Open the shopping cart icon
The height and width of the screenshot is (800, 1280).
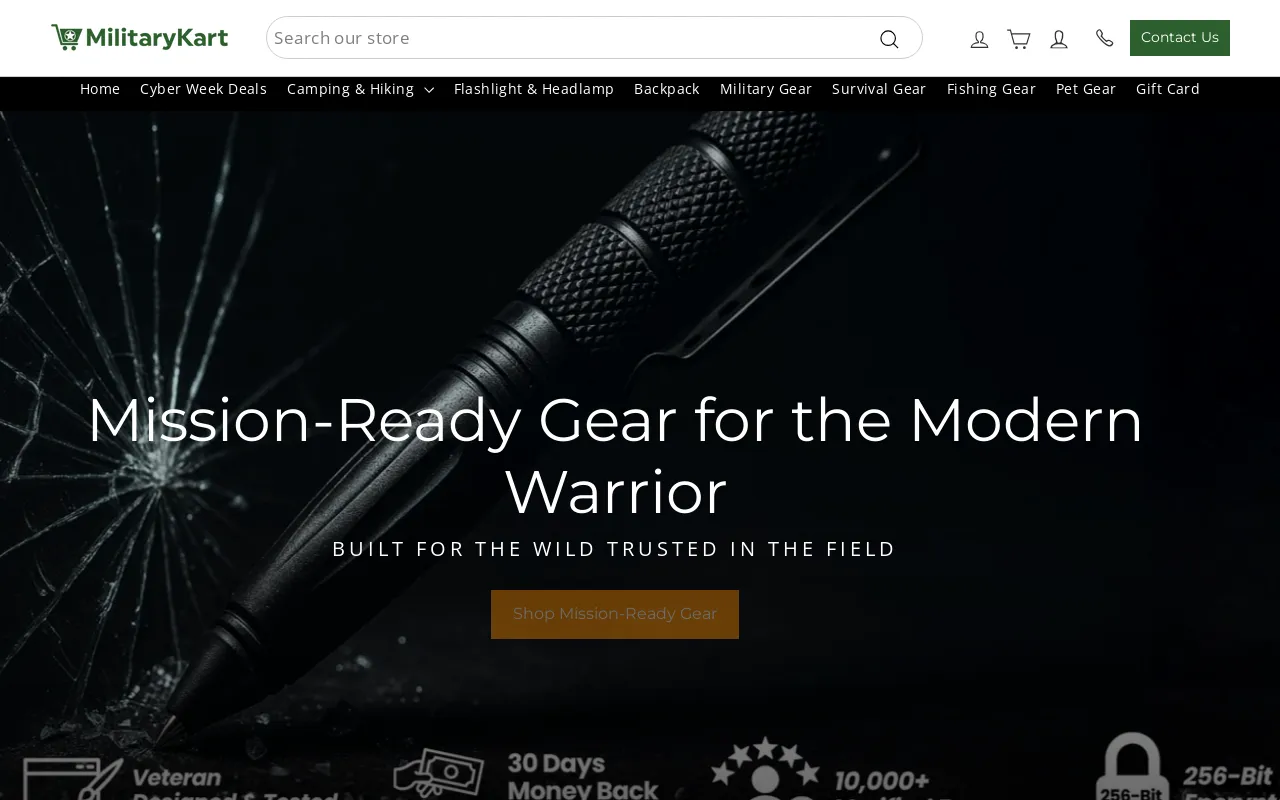(x=1019, y=39)
